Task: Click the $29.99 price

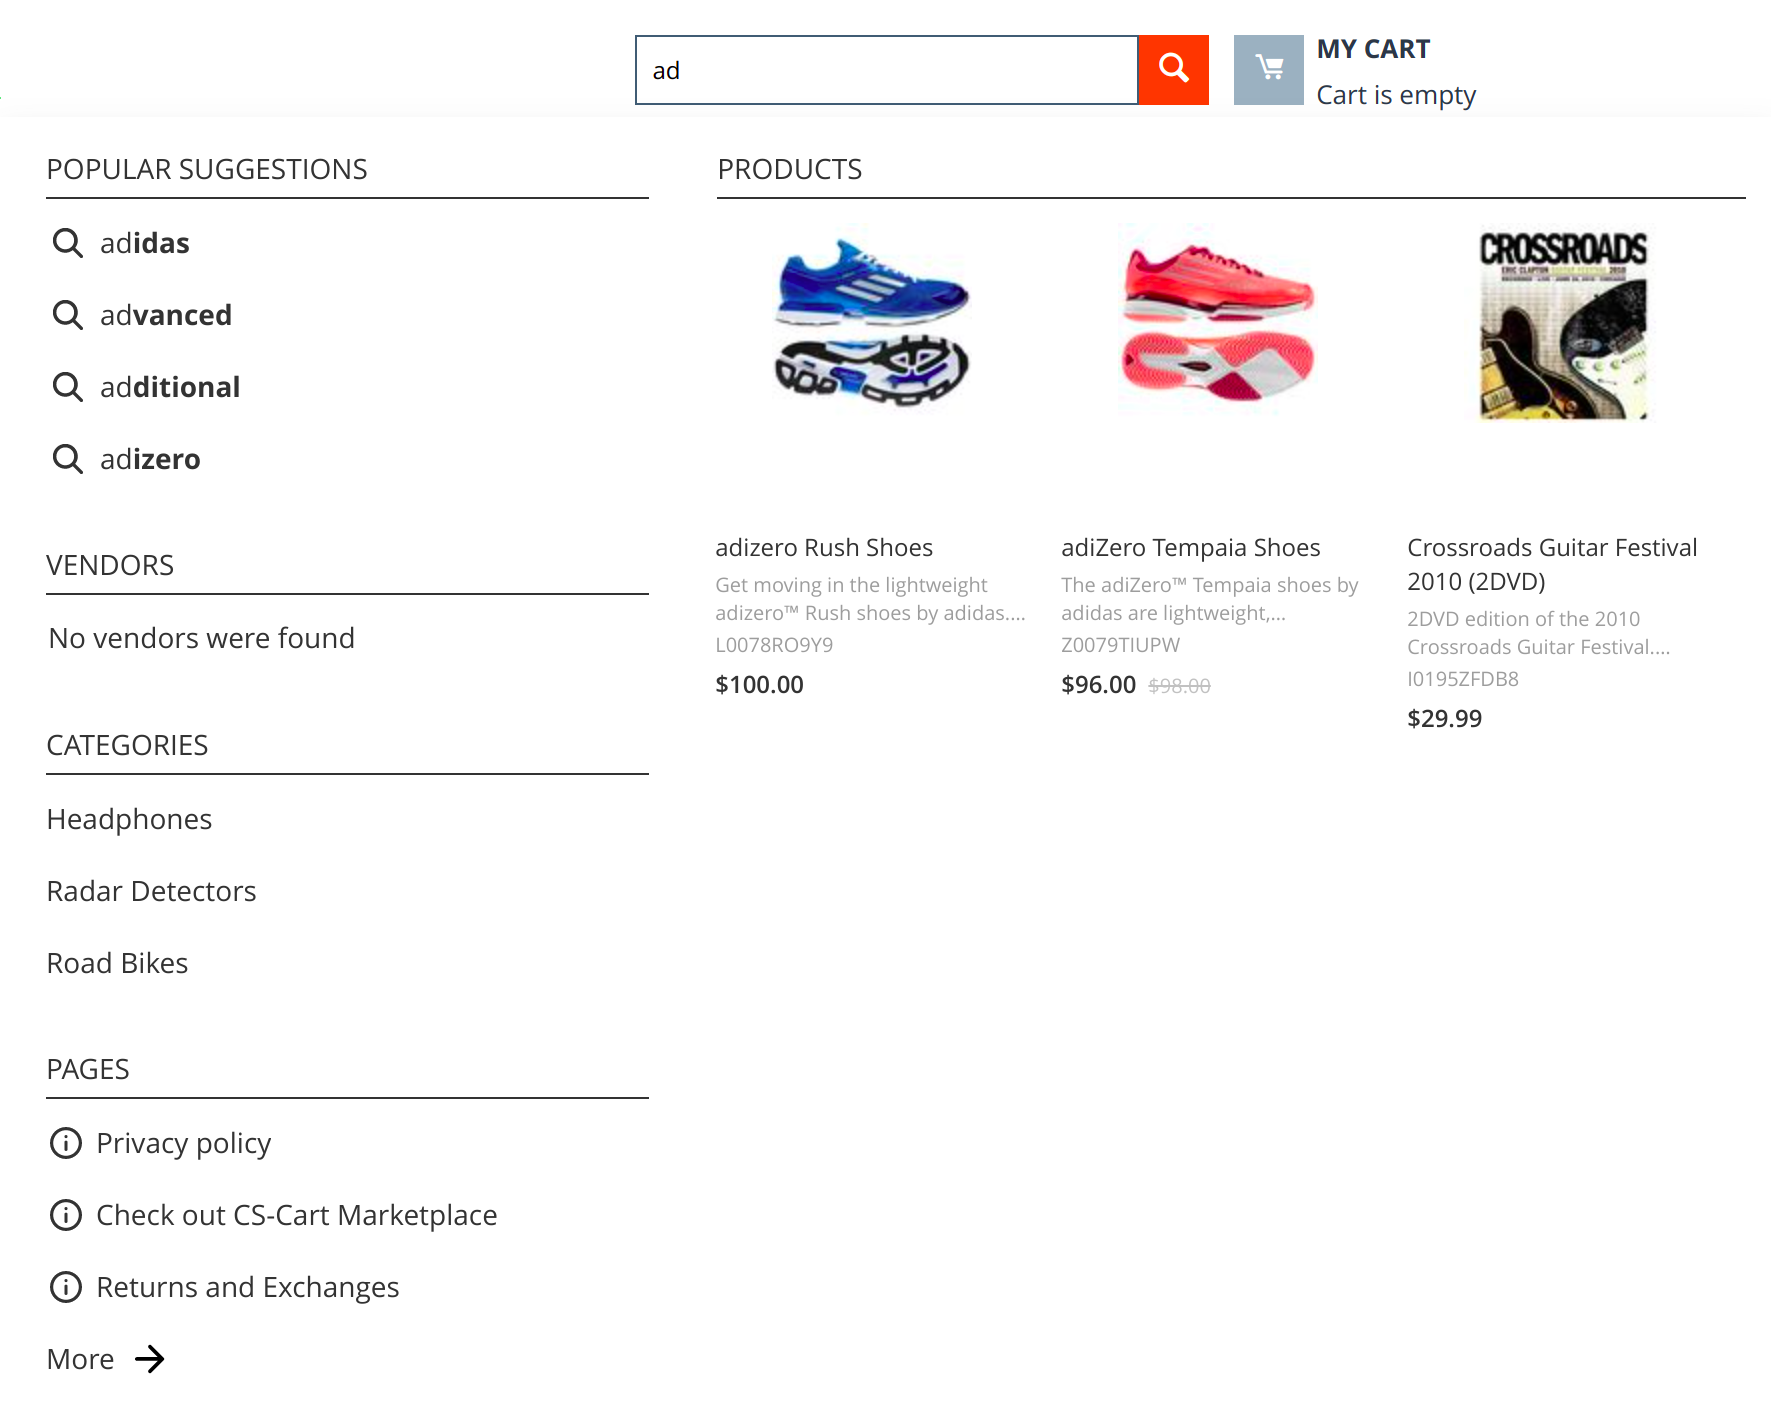Action: (1444, 719)
